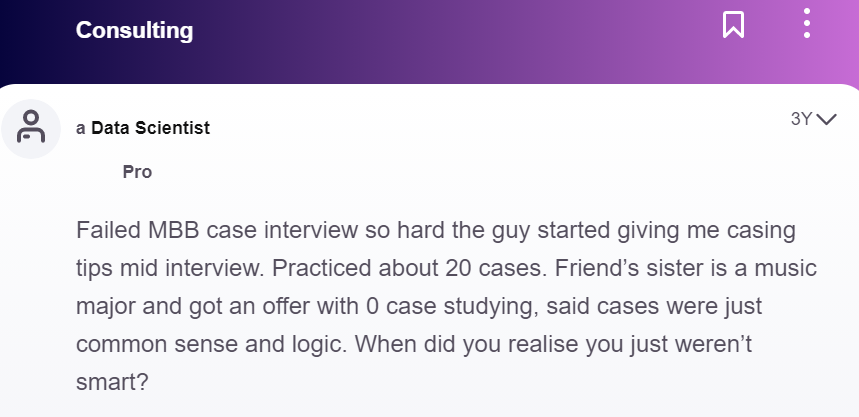This screenshot has height=417, width=859.
Task: Click the text common sense and logic
Action: 213,345
